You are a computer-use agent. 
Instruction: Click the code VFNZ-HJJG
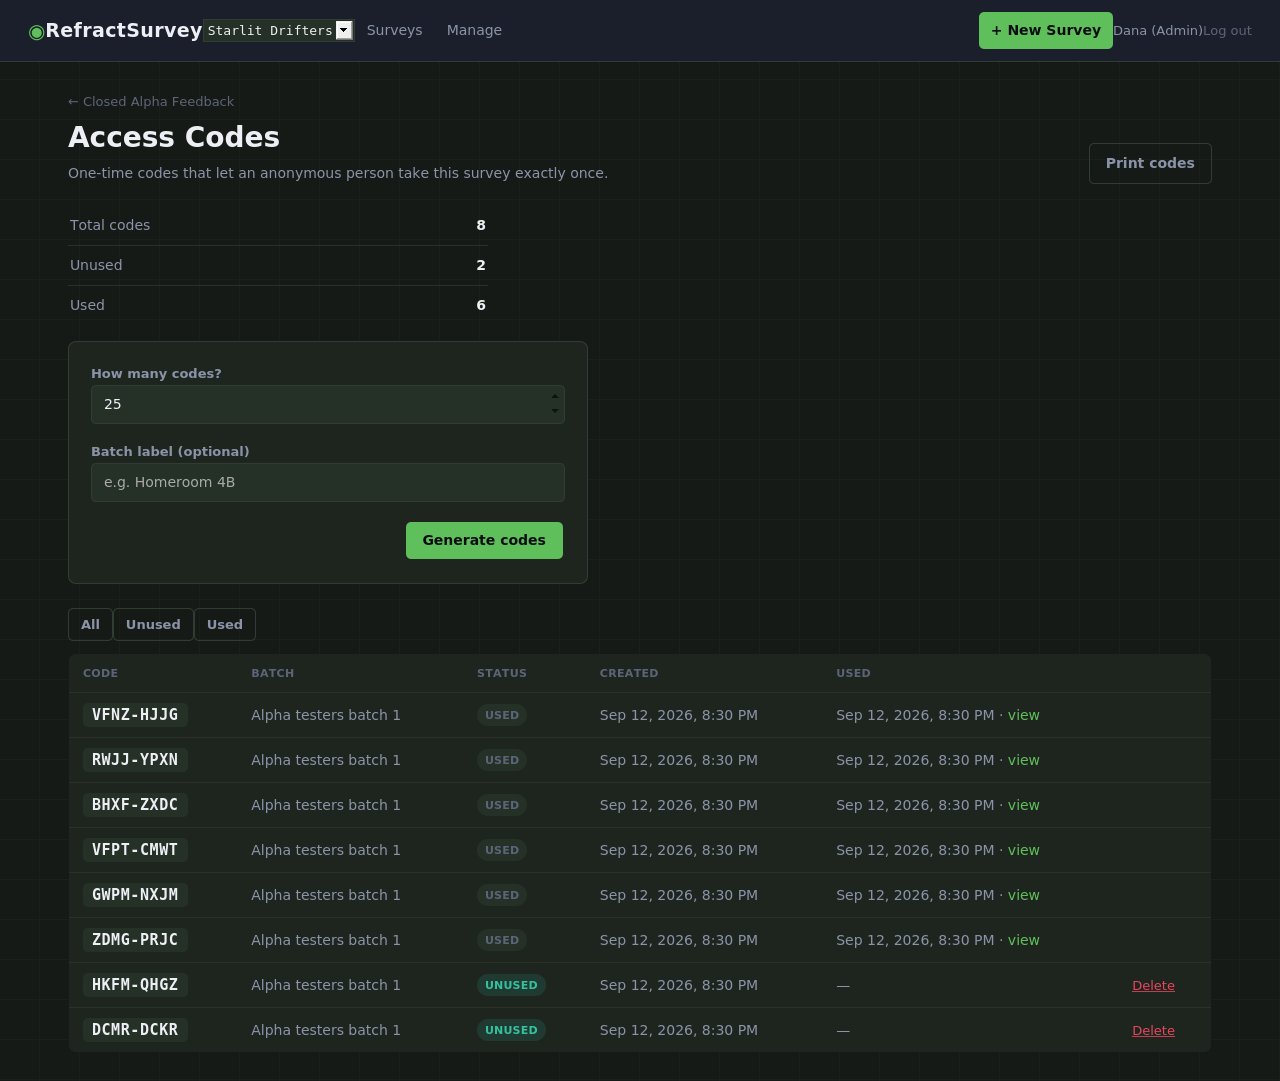click(135, 715)
